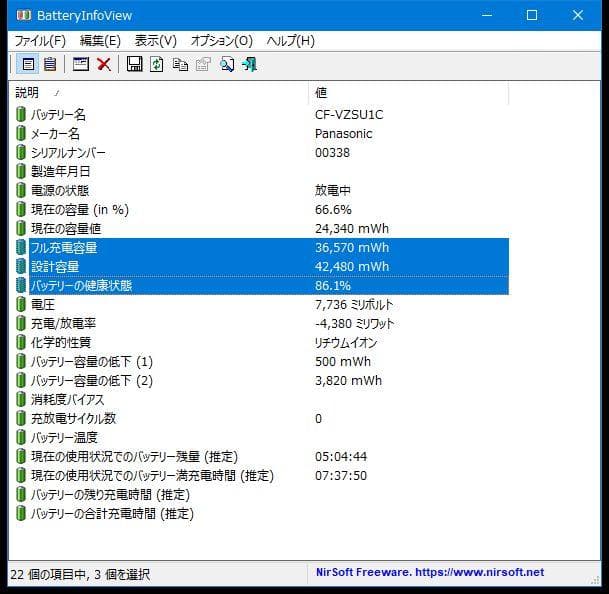Viewport: 609px width, 594px height.
Task: Click the 66.6% value cell
Action: tap(333, 209)
